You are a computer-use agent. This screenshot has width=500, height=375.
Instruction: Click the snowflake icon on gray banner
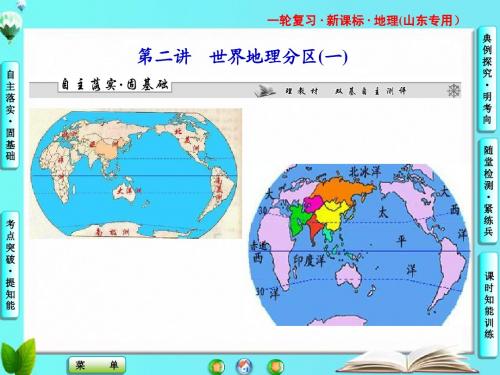coord(453,90)
